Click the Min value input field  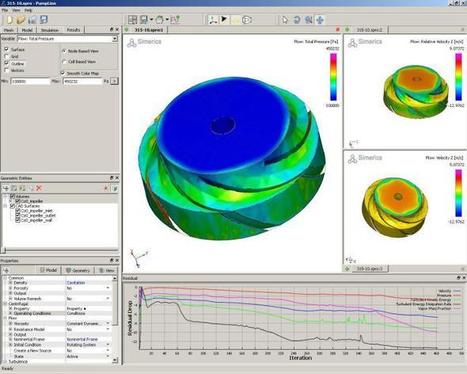pyautogui.click(x=30, y=81)
